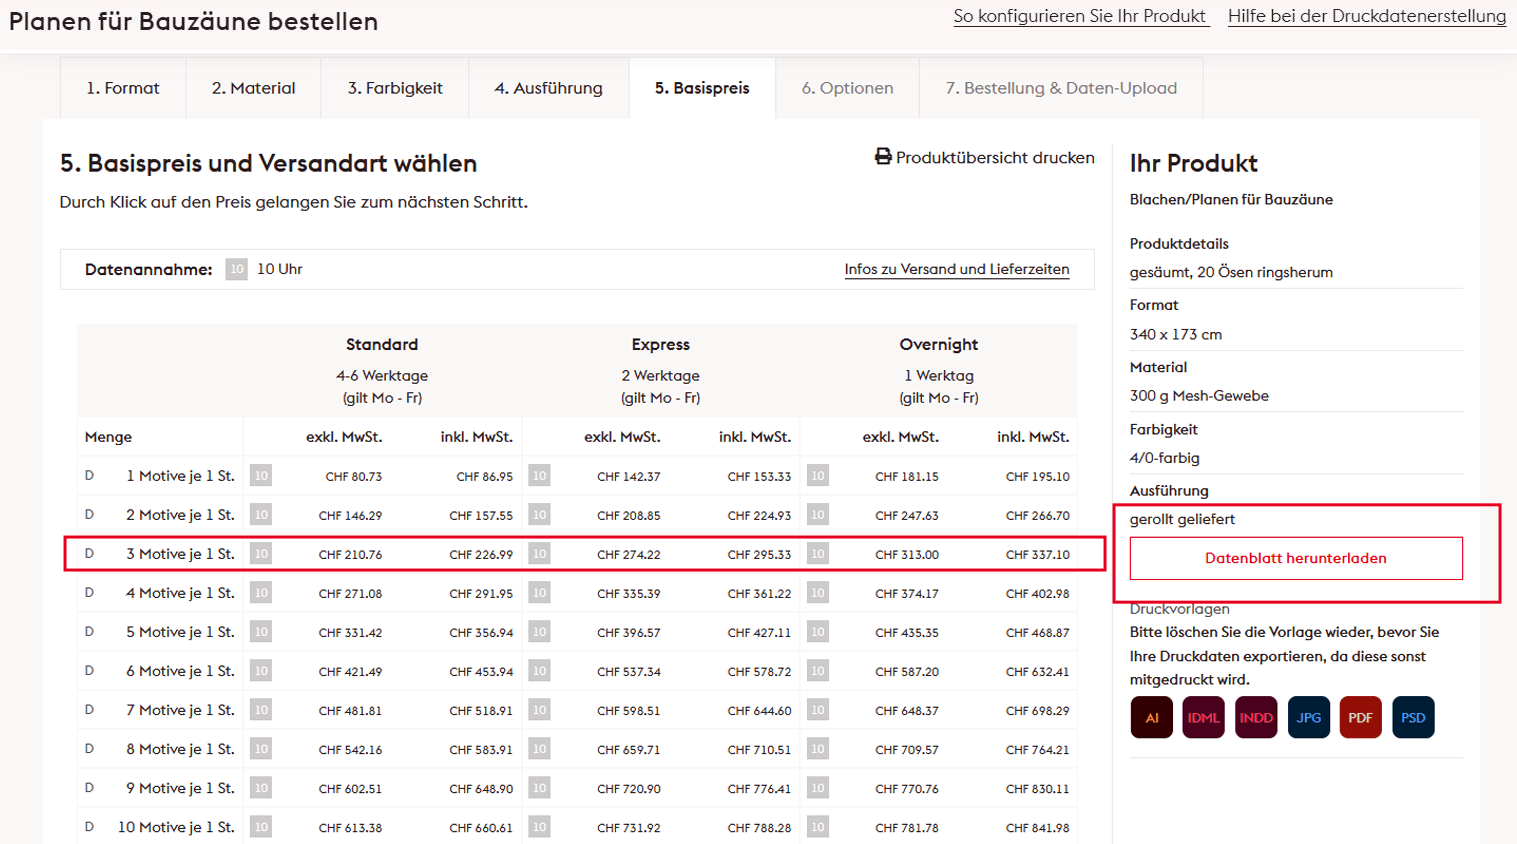Download the INDD print template
1517x844 pixels.
click(x=1256, y=718)
